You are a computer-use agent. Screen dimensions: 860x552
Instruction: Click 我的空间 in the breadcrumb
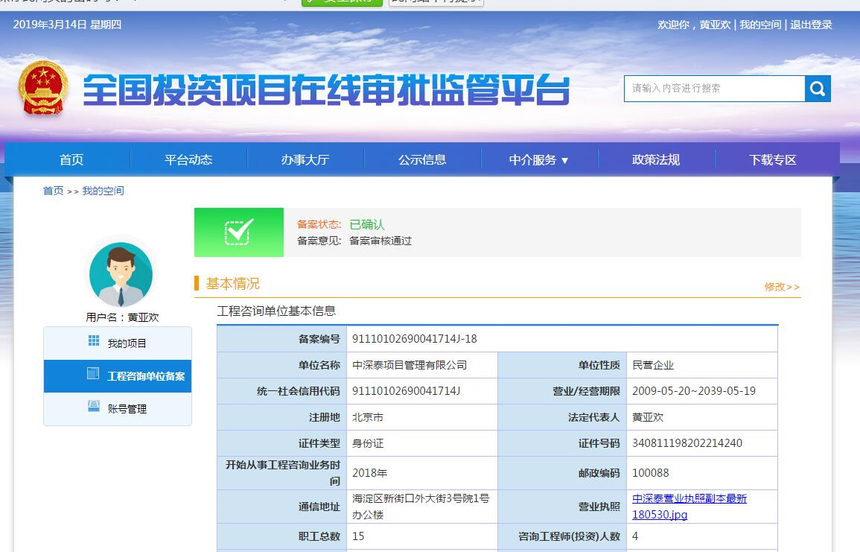pos(103,191)
